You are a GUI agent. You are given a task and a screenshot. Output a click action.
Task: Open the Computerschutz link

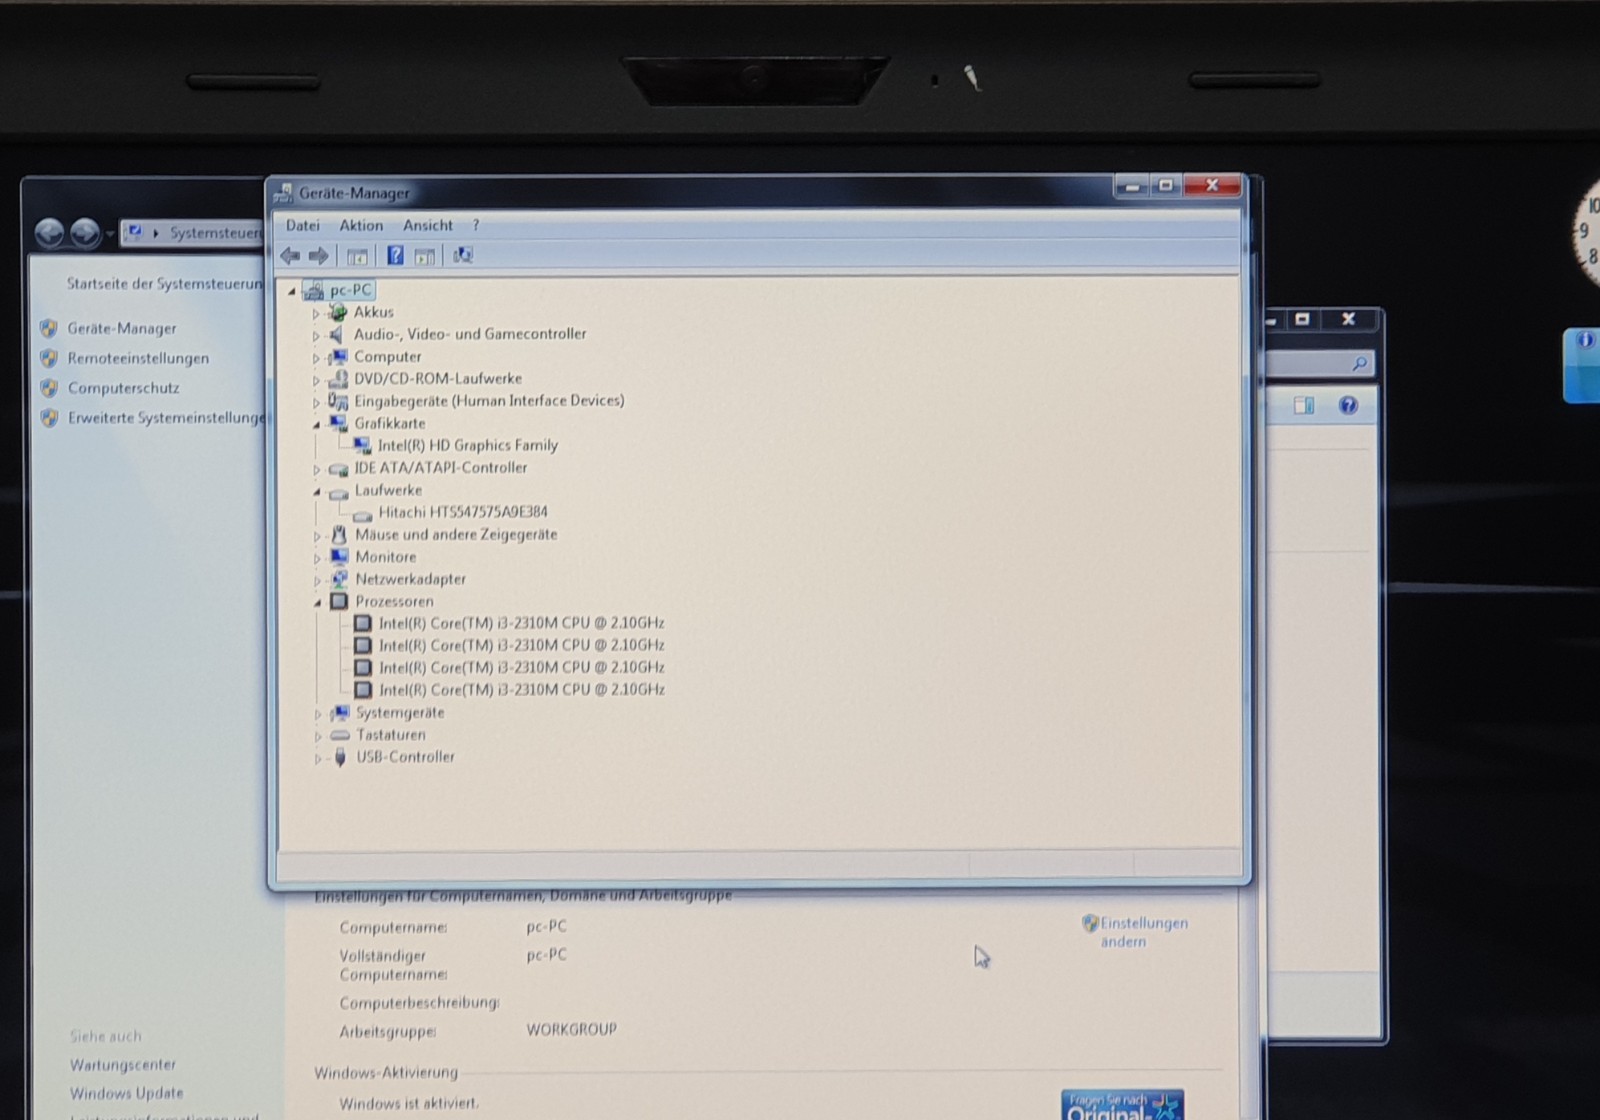[124, 388]
